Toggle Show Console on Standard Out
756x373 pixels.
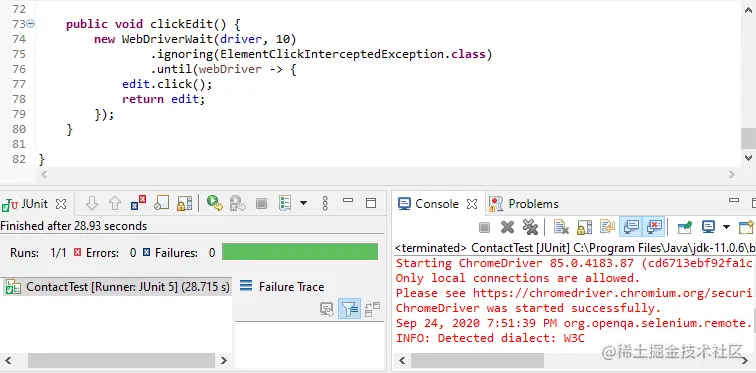click(x=631, y=226)
